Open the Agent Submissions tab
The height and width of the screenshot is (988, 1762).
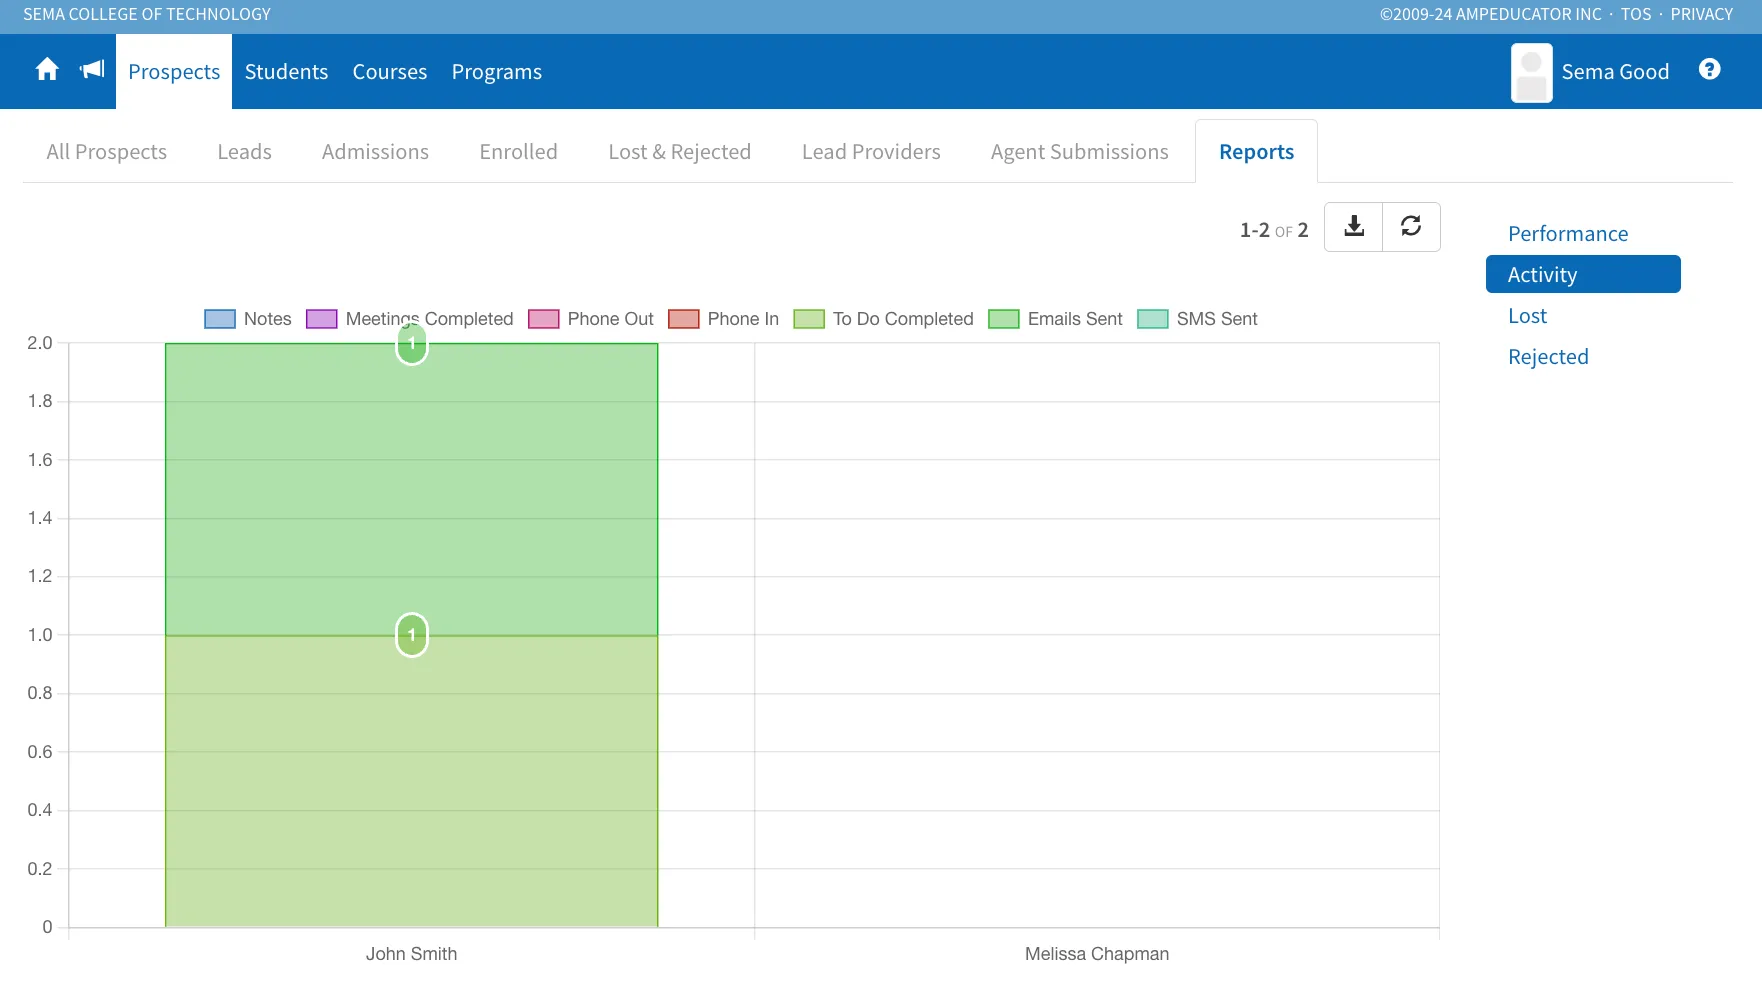pos(1080,152)
